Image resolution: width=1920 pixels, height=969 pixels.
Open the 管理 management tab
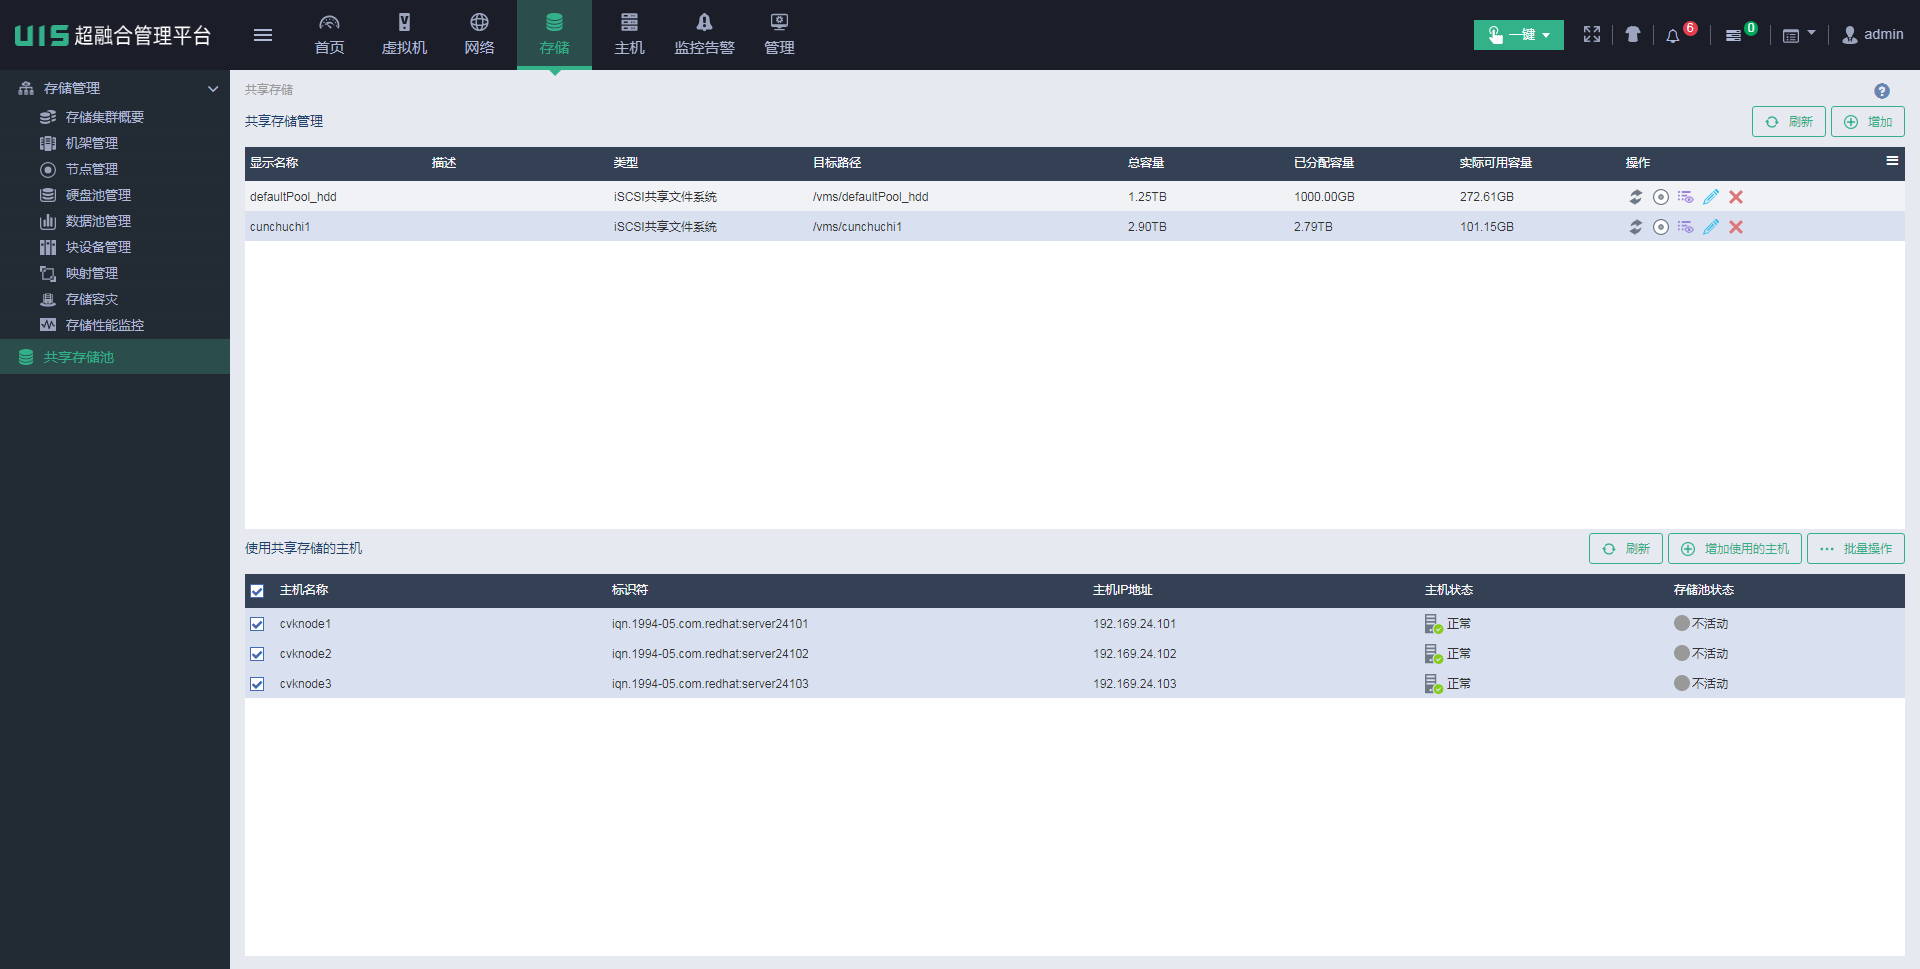click(x=779, y=35)
